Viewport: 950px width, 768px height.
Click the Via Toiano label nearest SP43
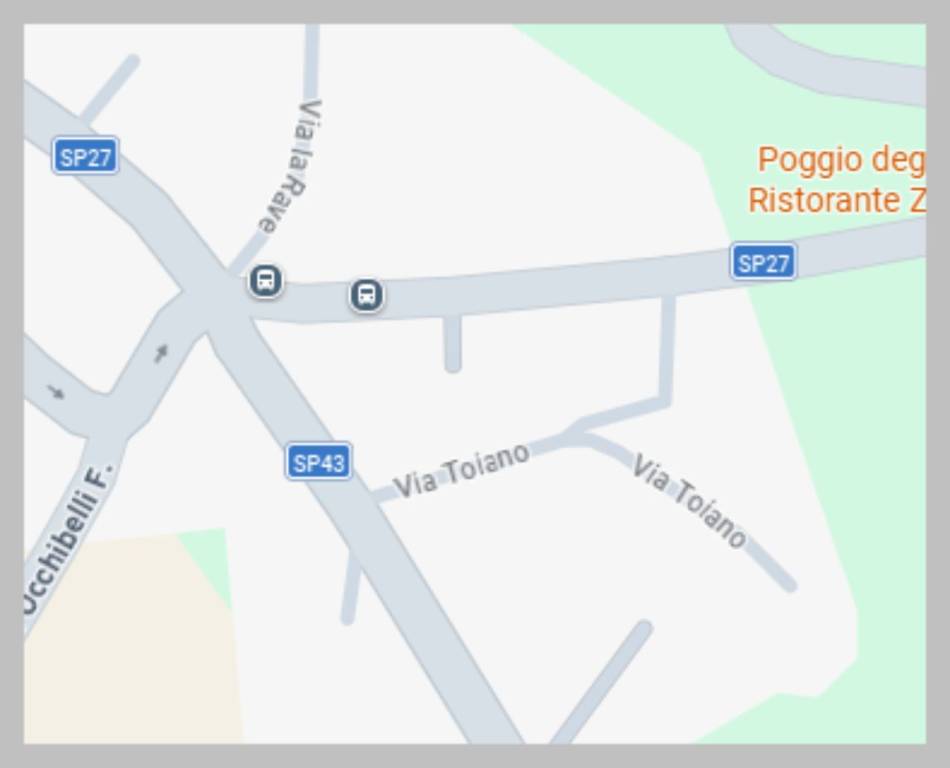pos(462,471)
